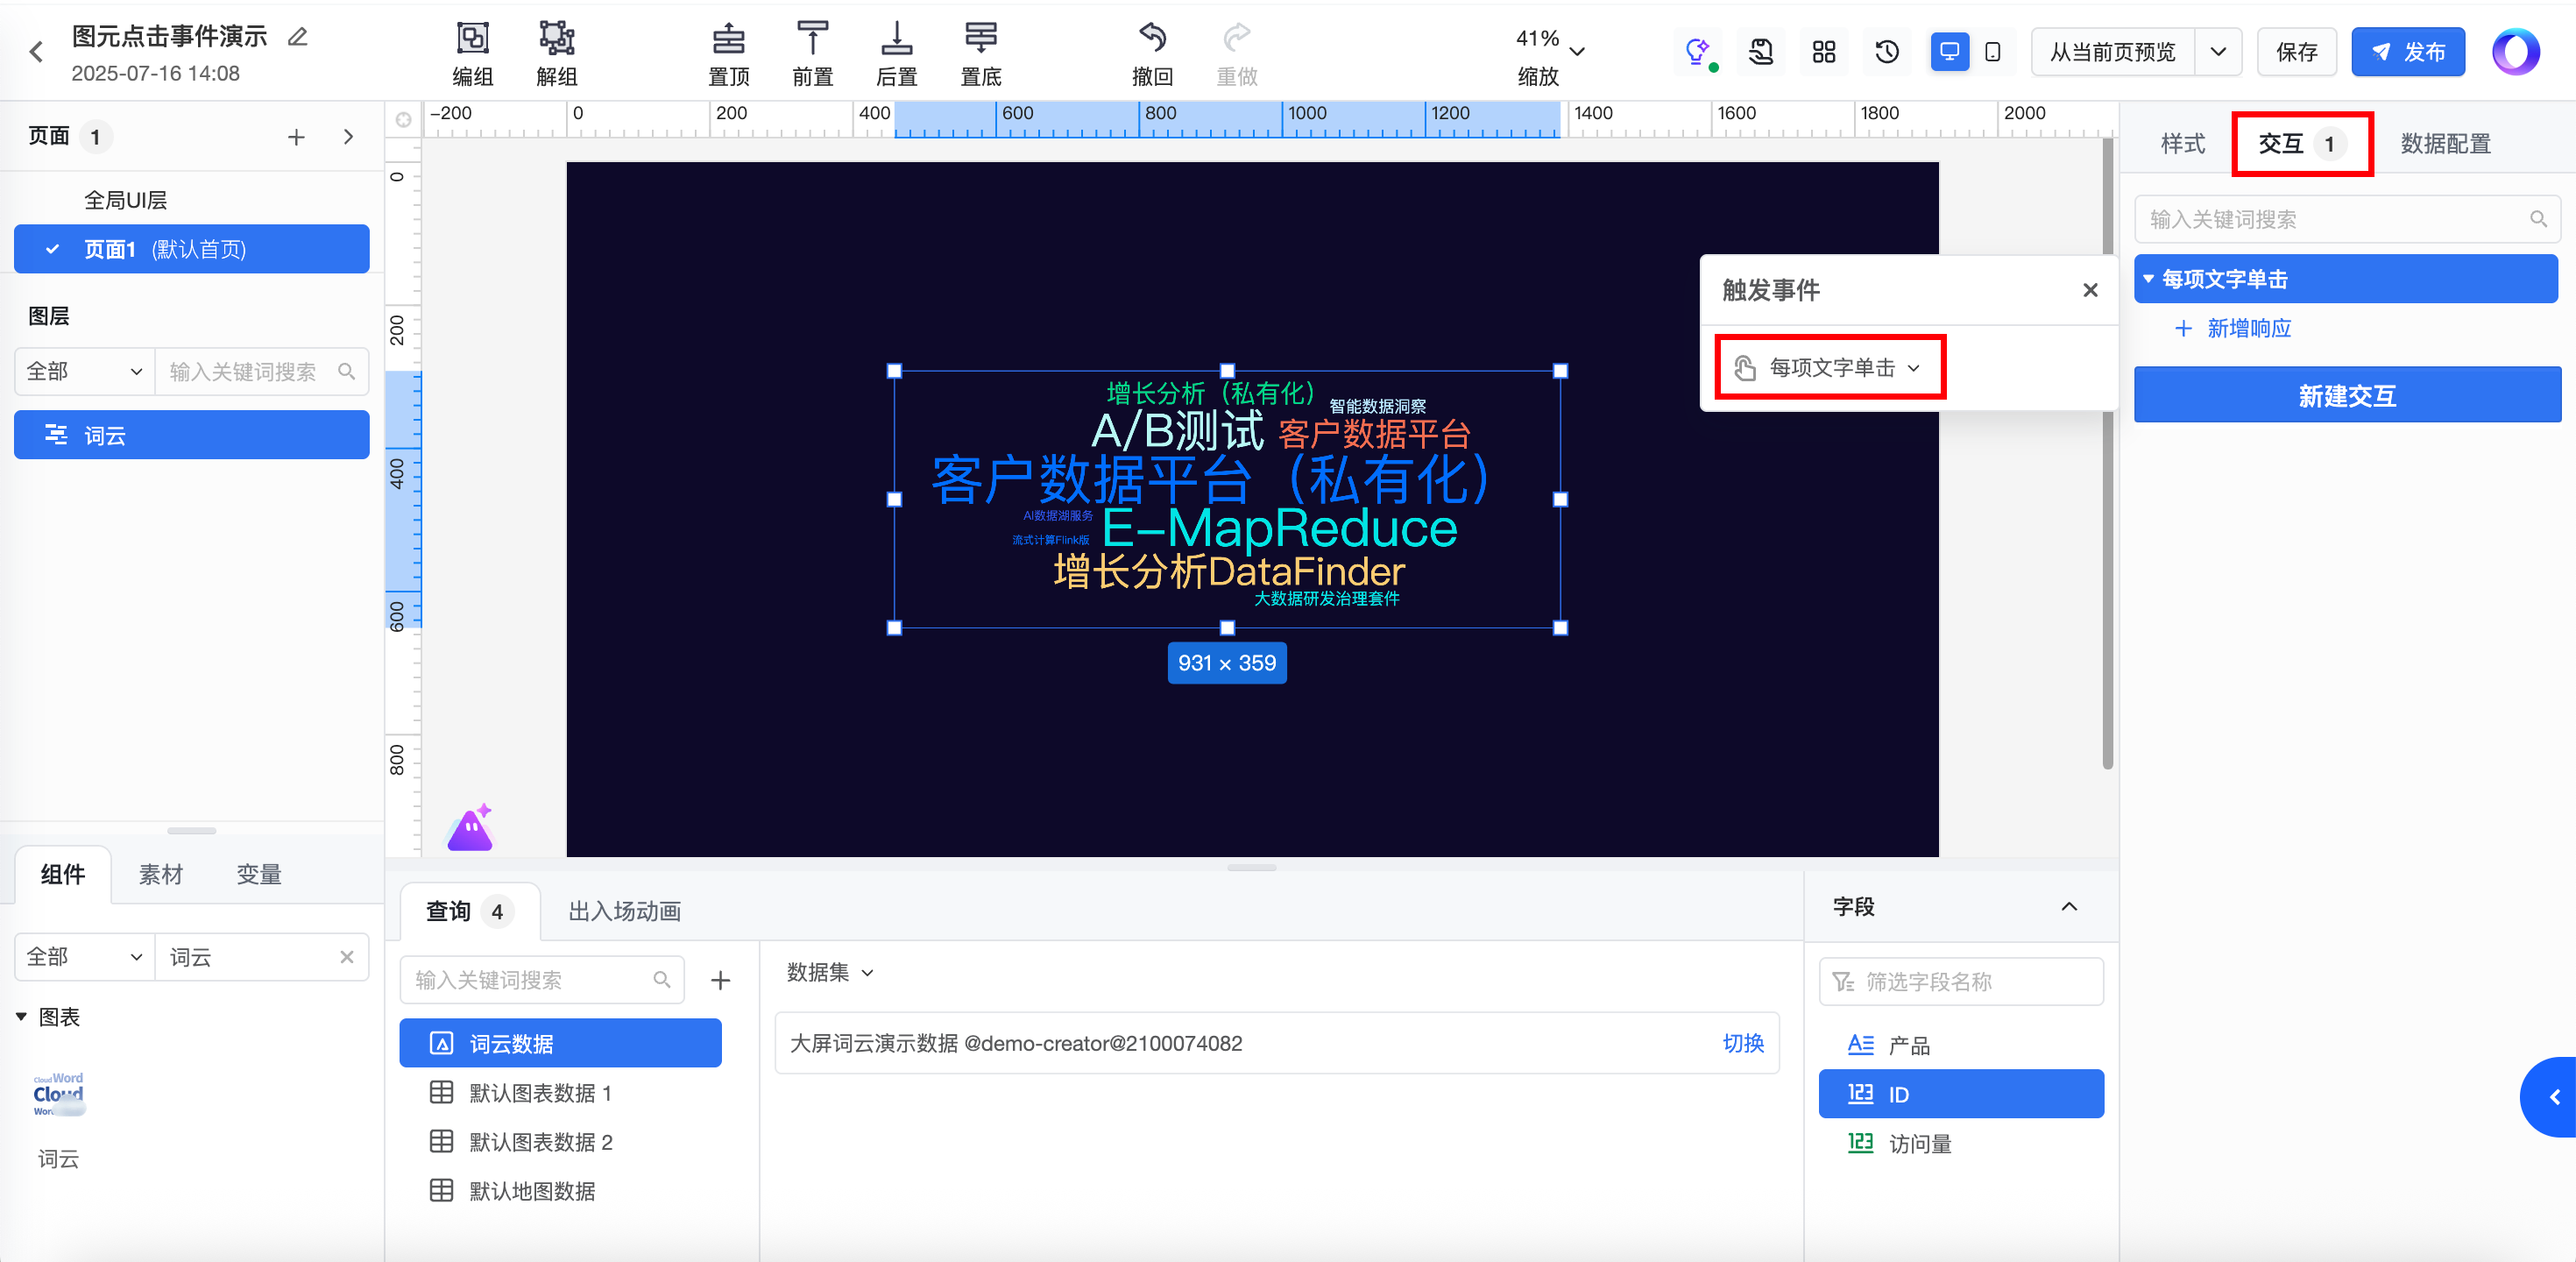Click the 编组 group icon
2576x1262 pixels.
pos(472,39)
